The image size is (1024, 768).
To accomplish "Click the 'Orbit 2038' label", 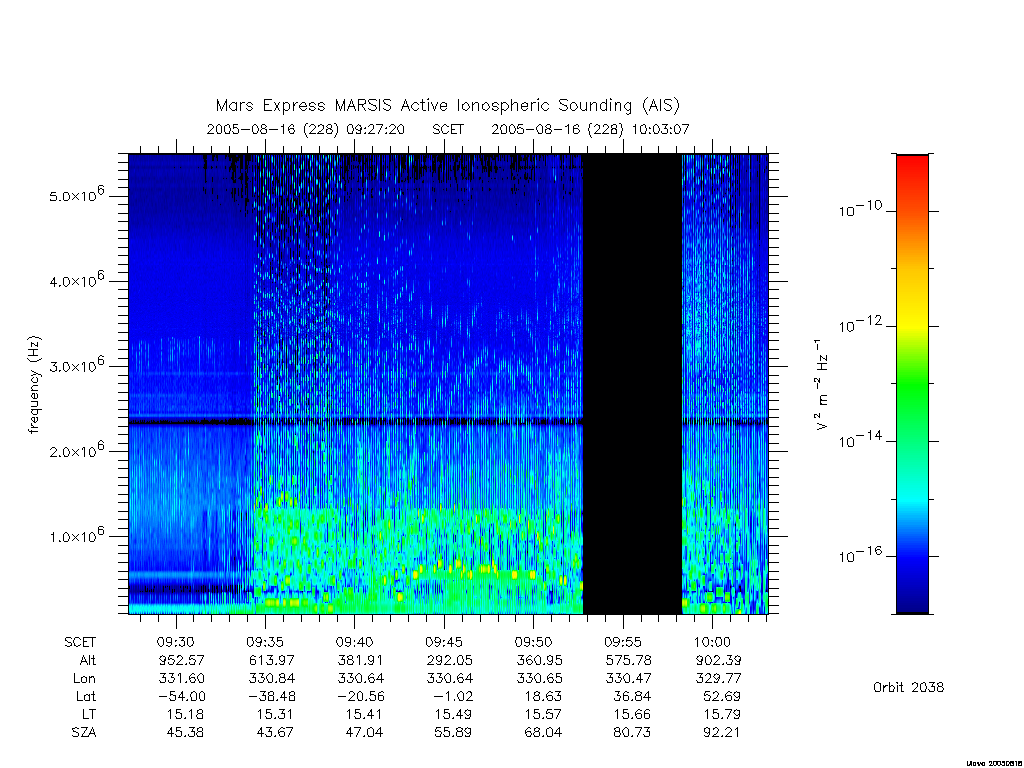I will point(908,687).
